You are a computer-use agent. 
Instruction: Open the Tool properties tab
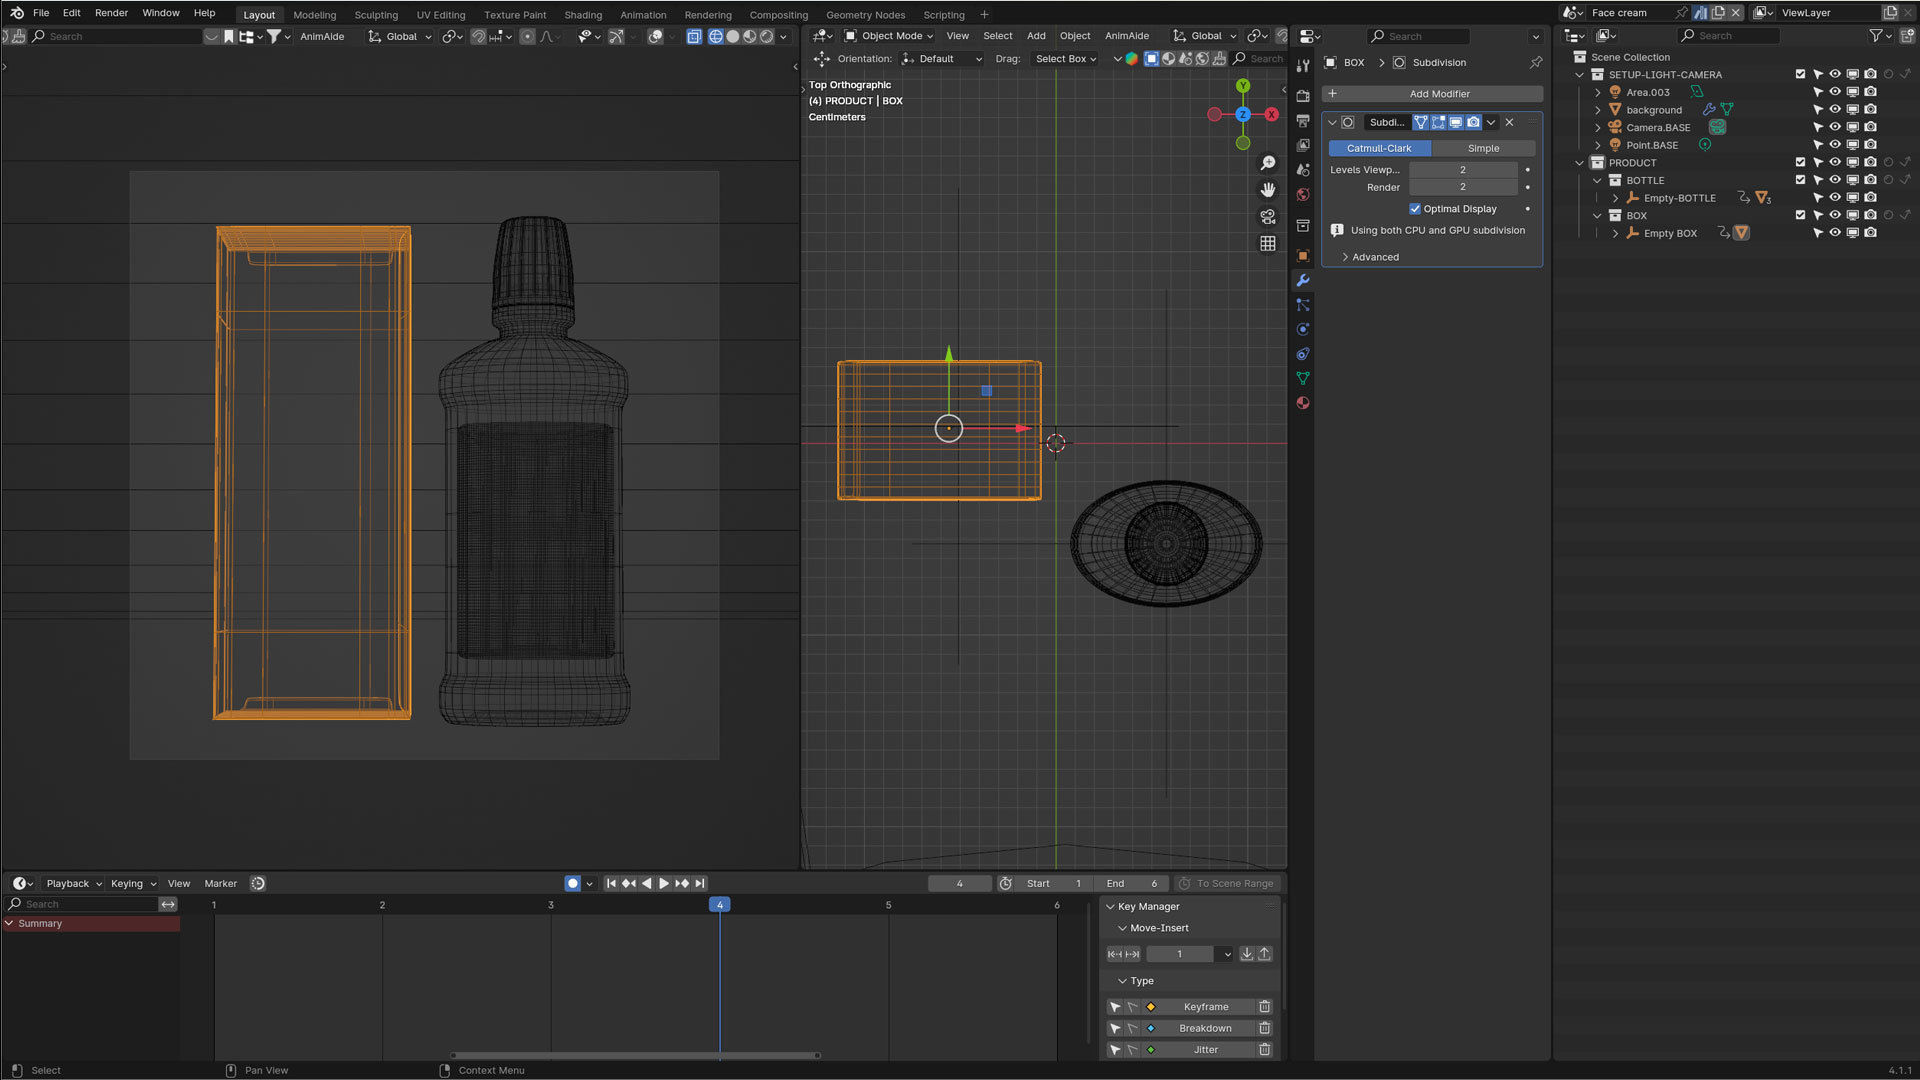[x=1302, y=65]
